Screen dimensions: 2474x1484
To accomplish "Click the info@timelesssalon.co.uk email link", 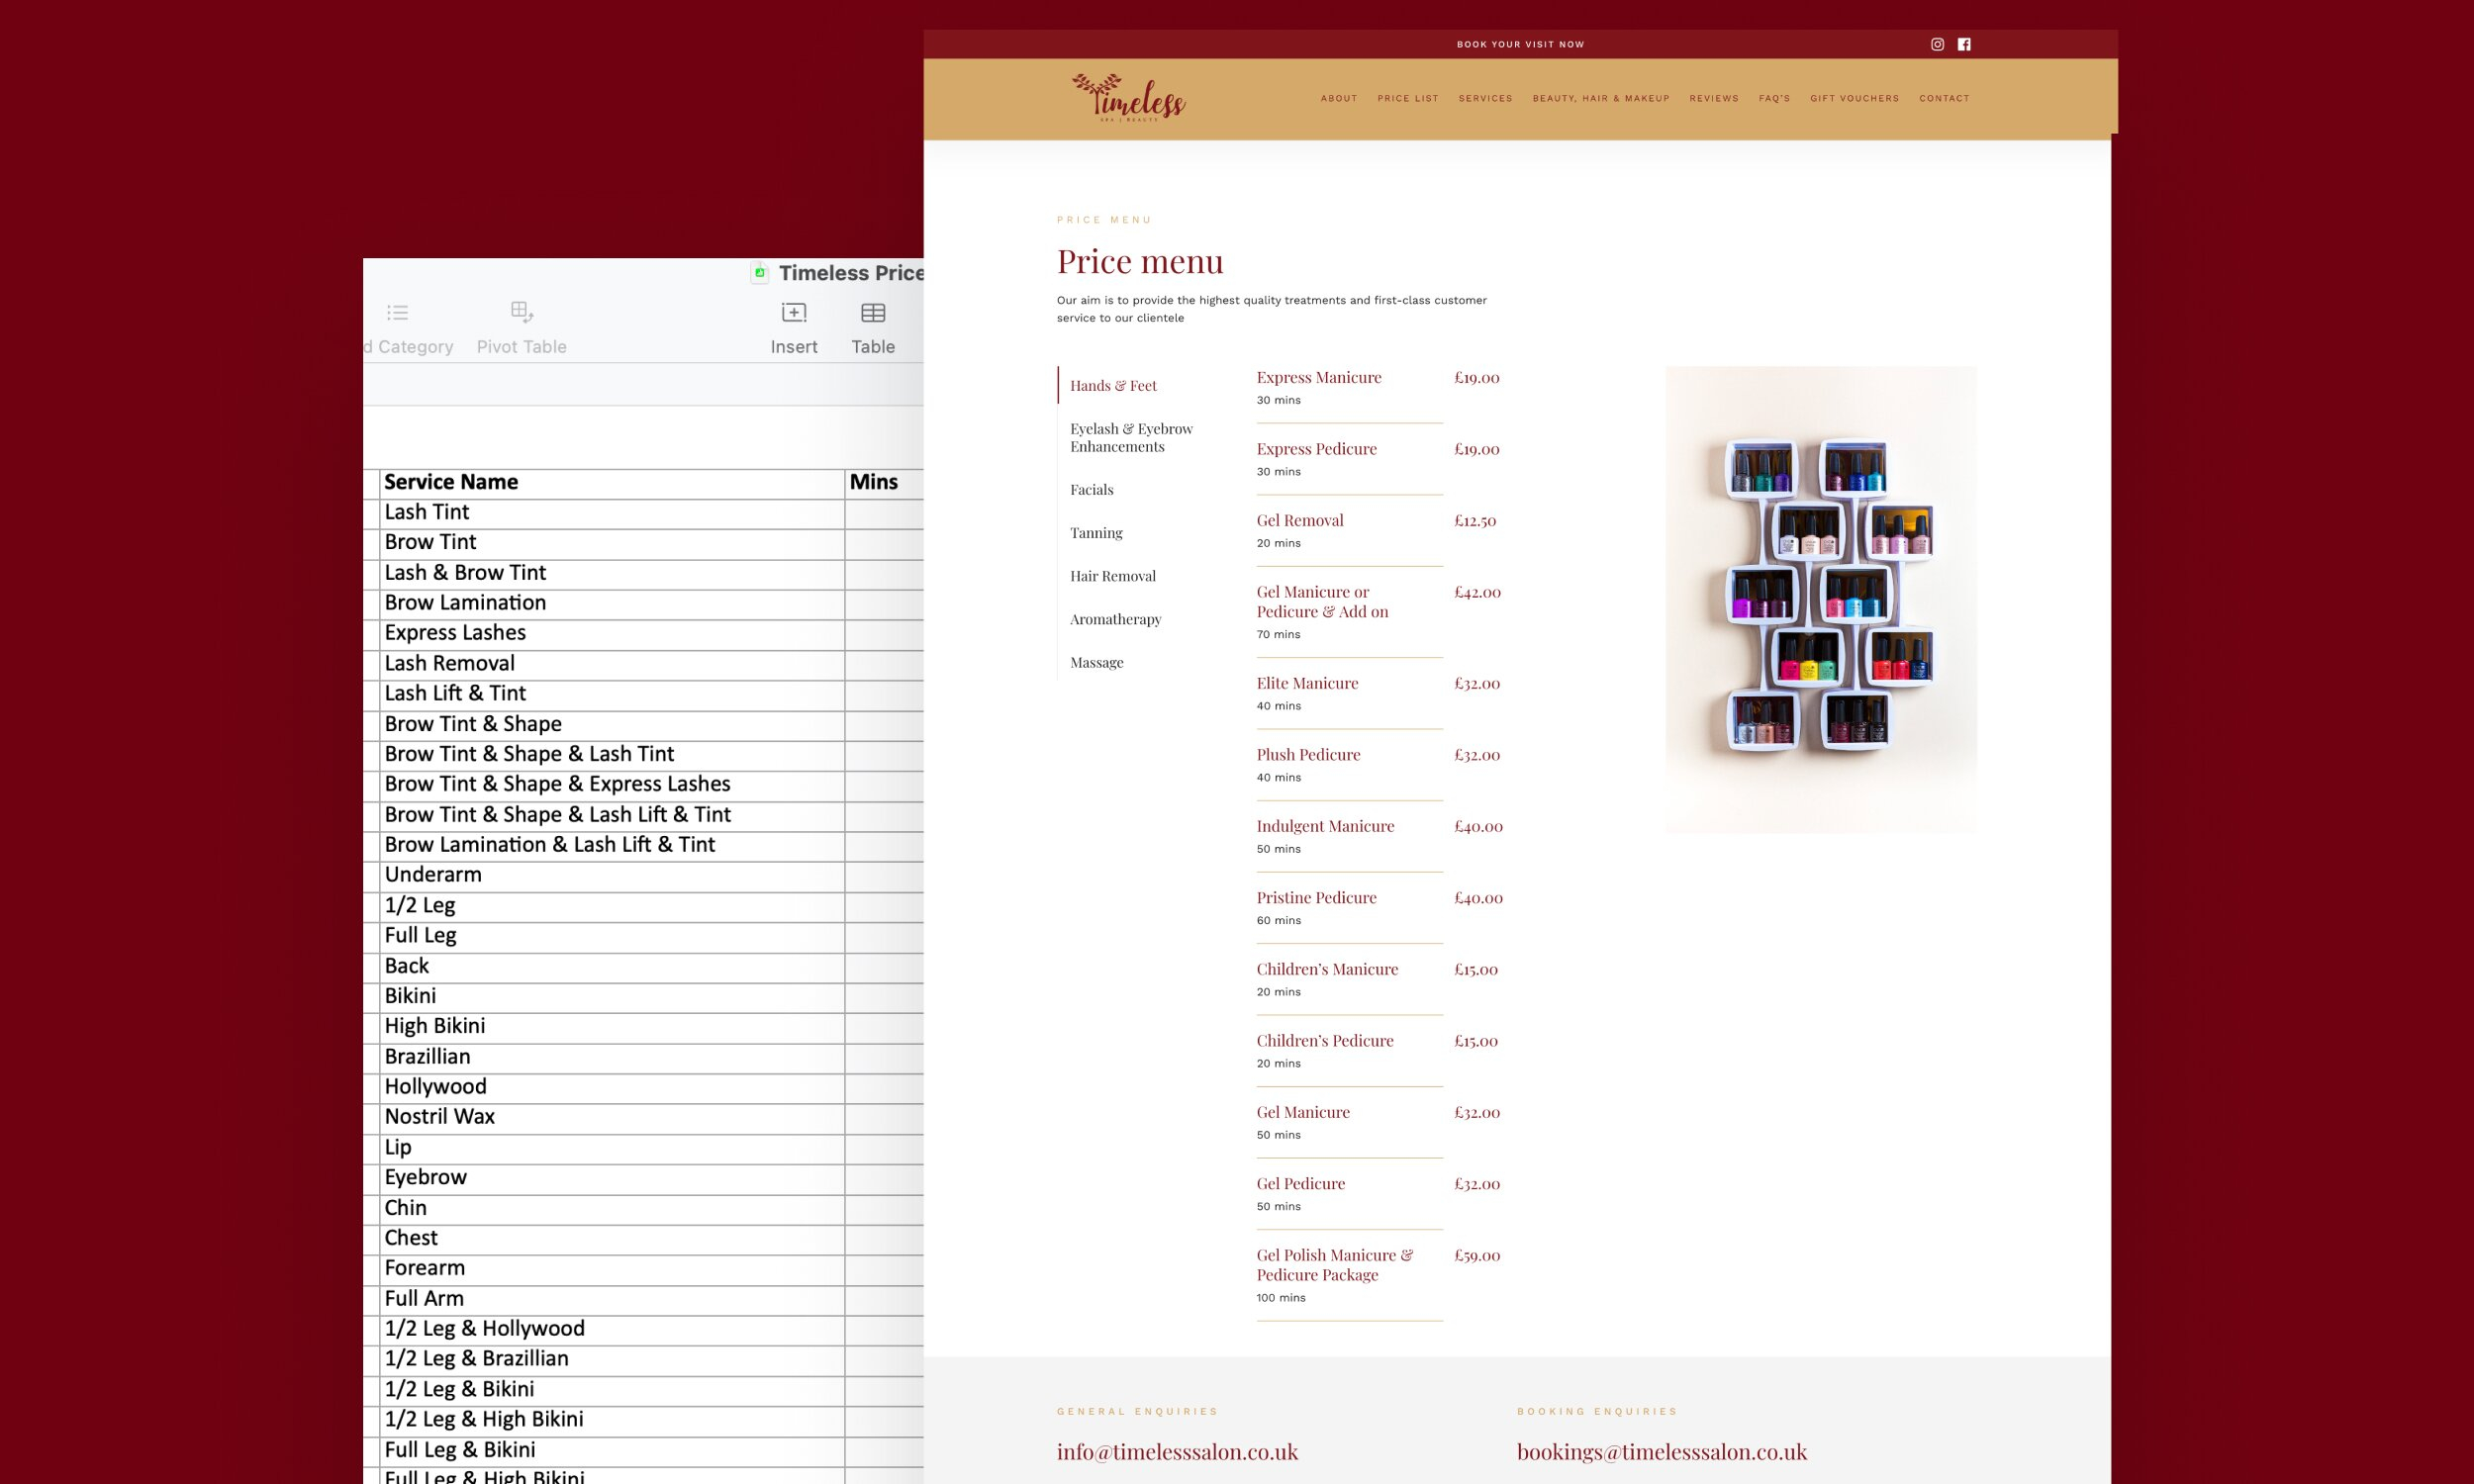I will tap(1177, 1451).
